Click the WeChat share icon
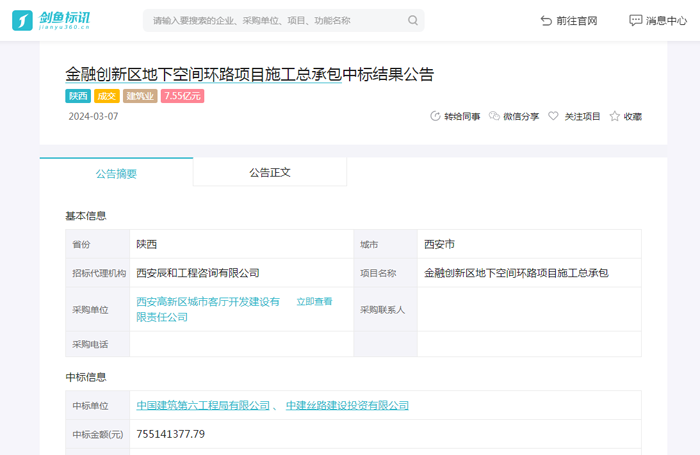The image size is (700, 455). (x=494, y=116)
